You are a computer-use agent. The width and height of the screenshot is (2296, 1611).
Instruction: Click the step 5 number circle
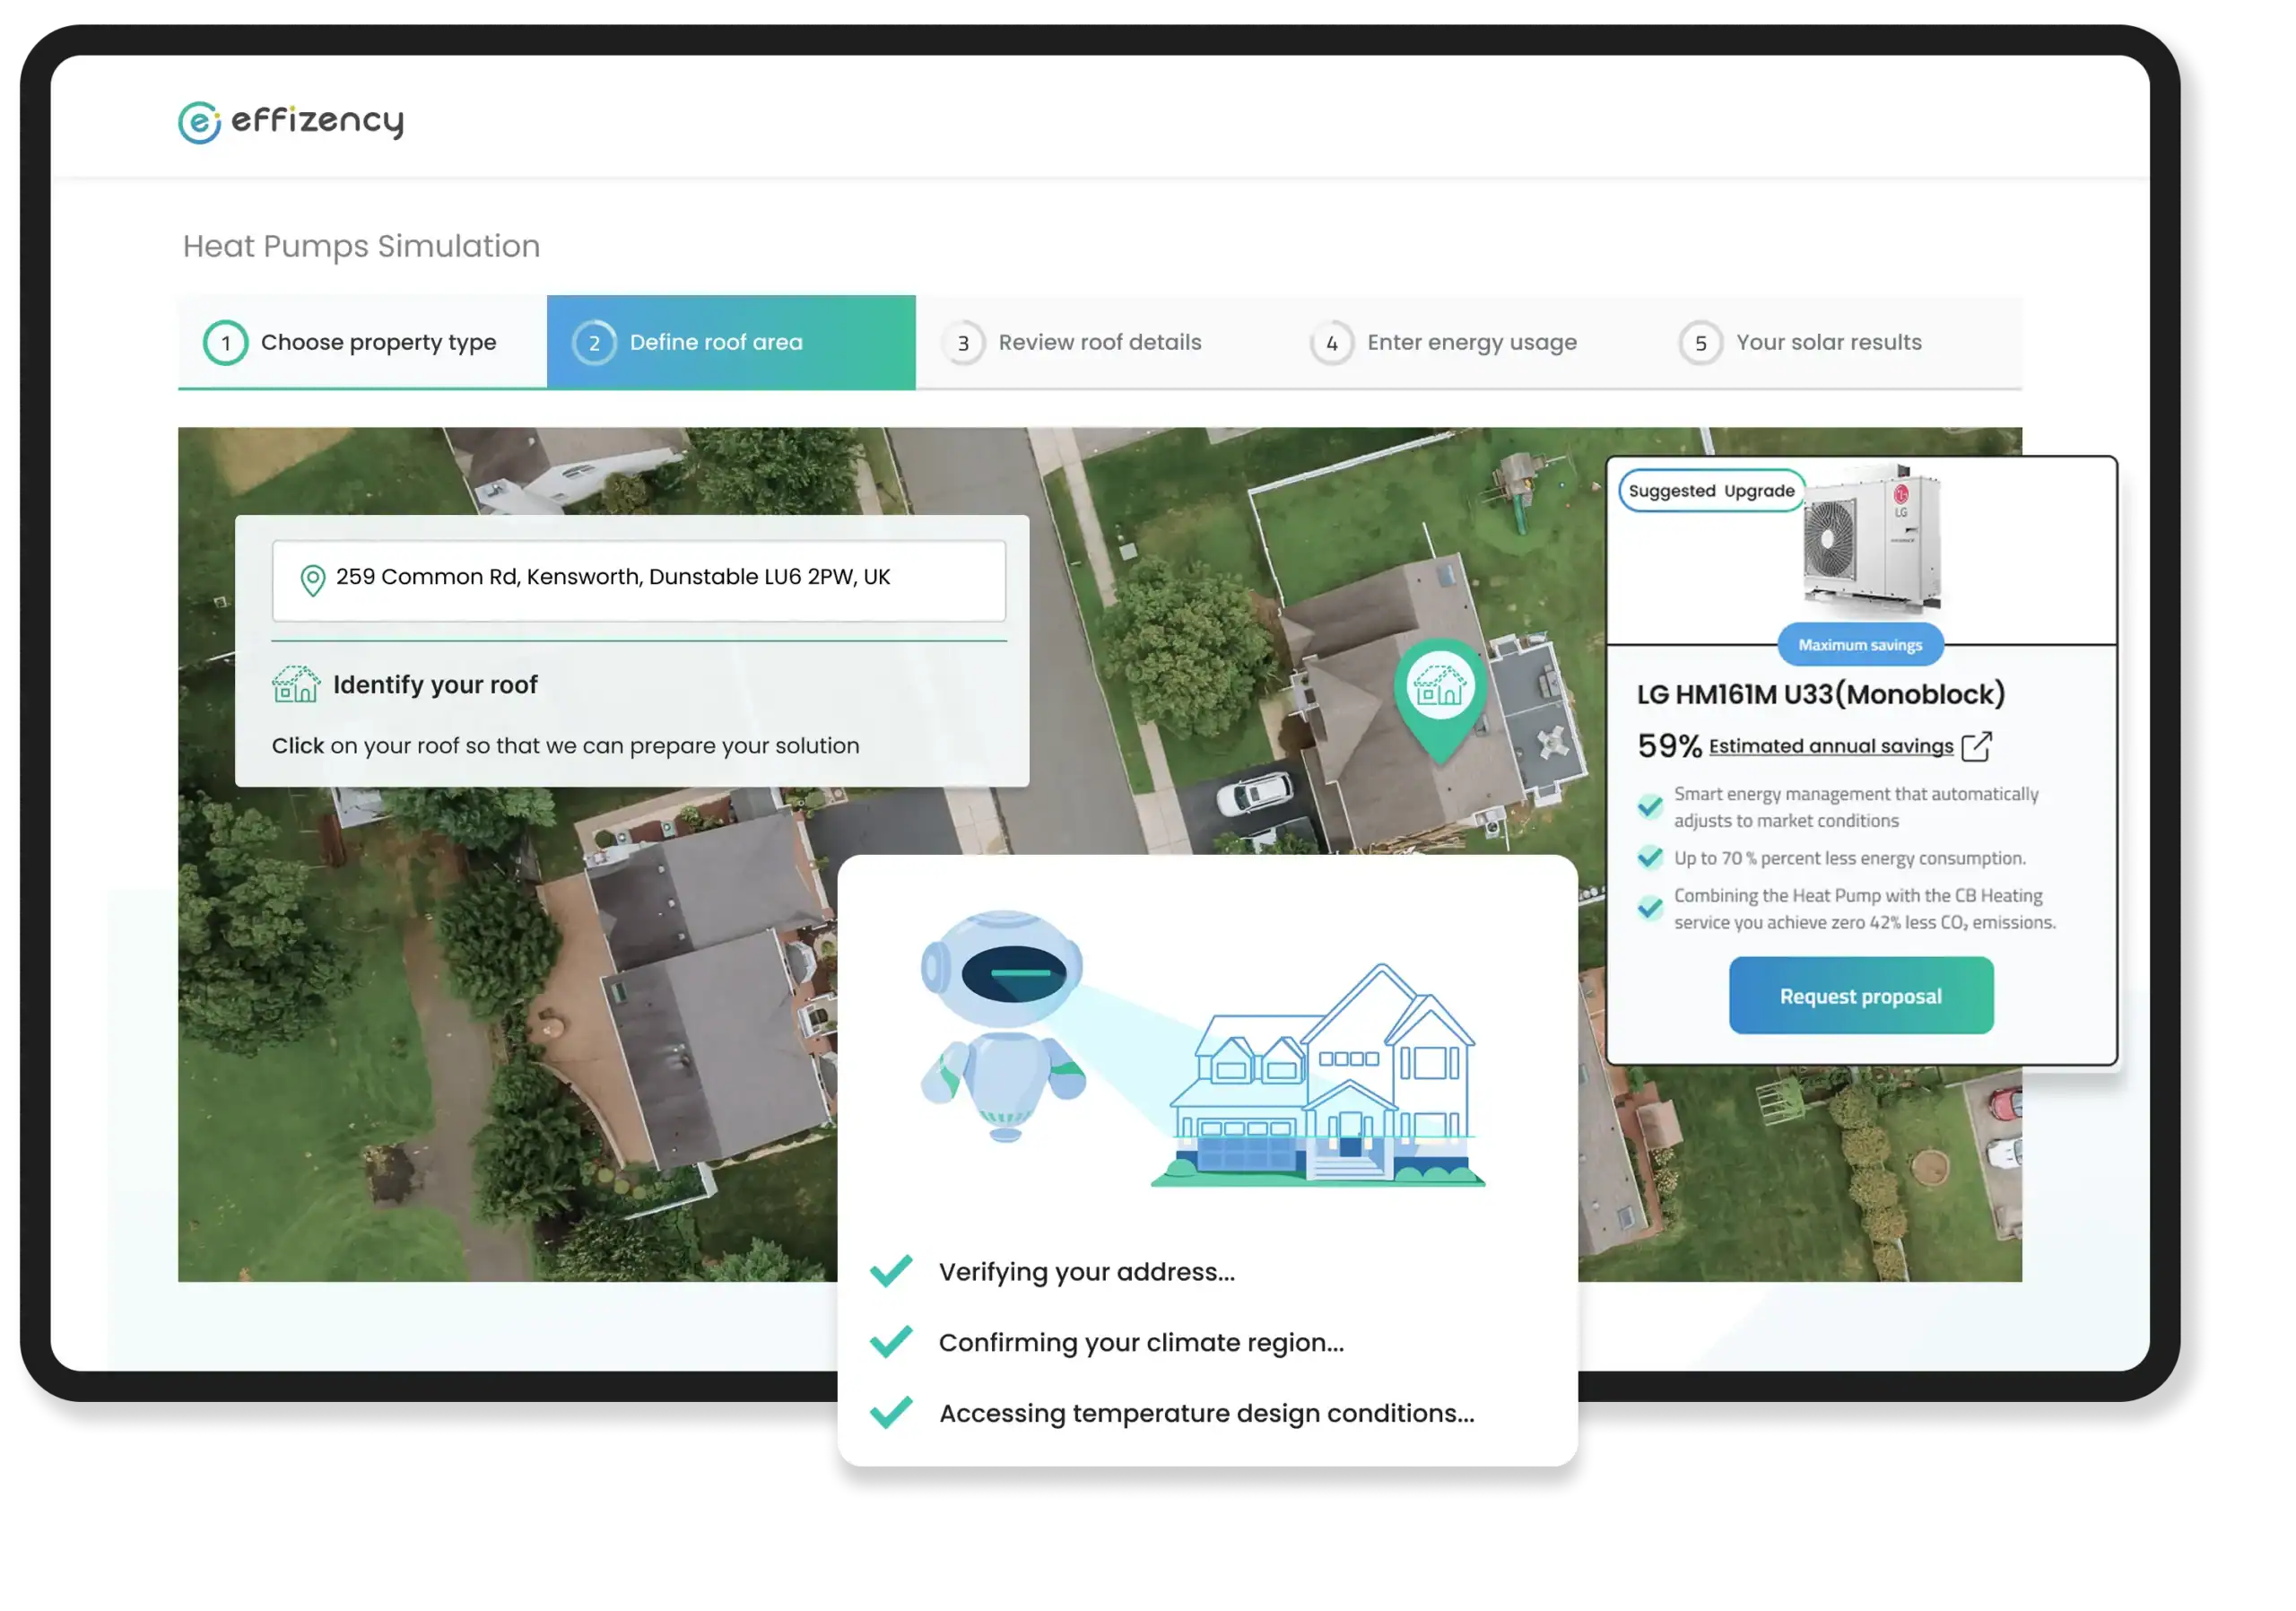1701,343
